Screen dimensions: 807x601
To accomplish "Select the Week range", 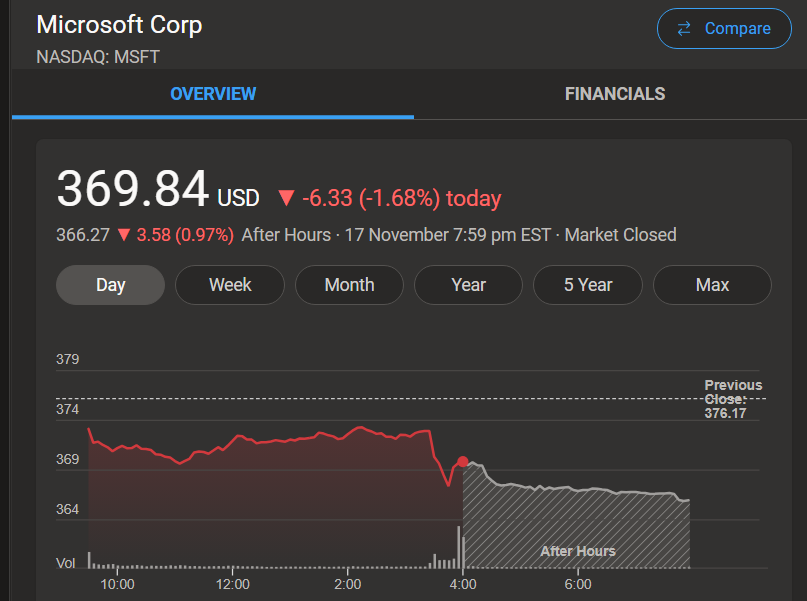I will (x=230, y=285).
